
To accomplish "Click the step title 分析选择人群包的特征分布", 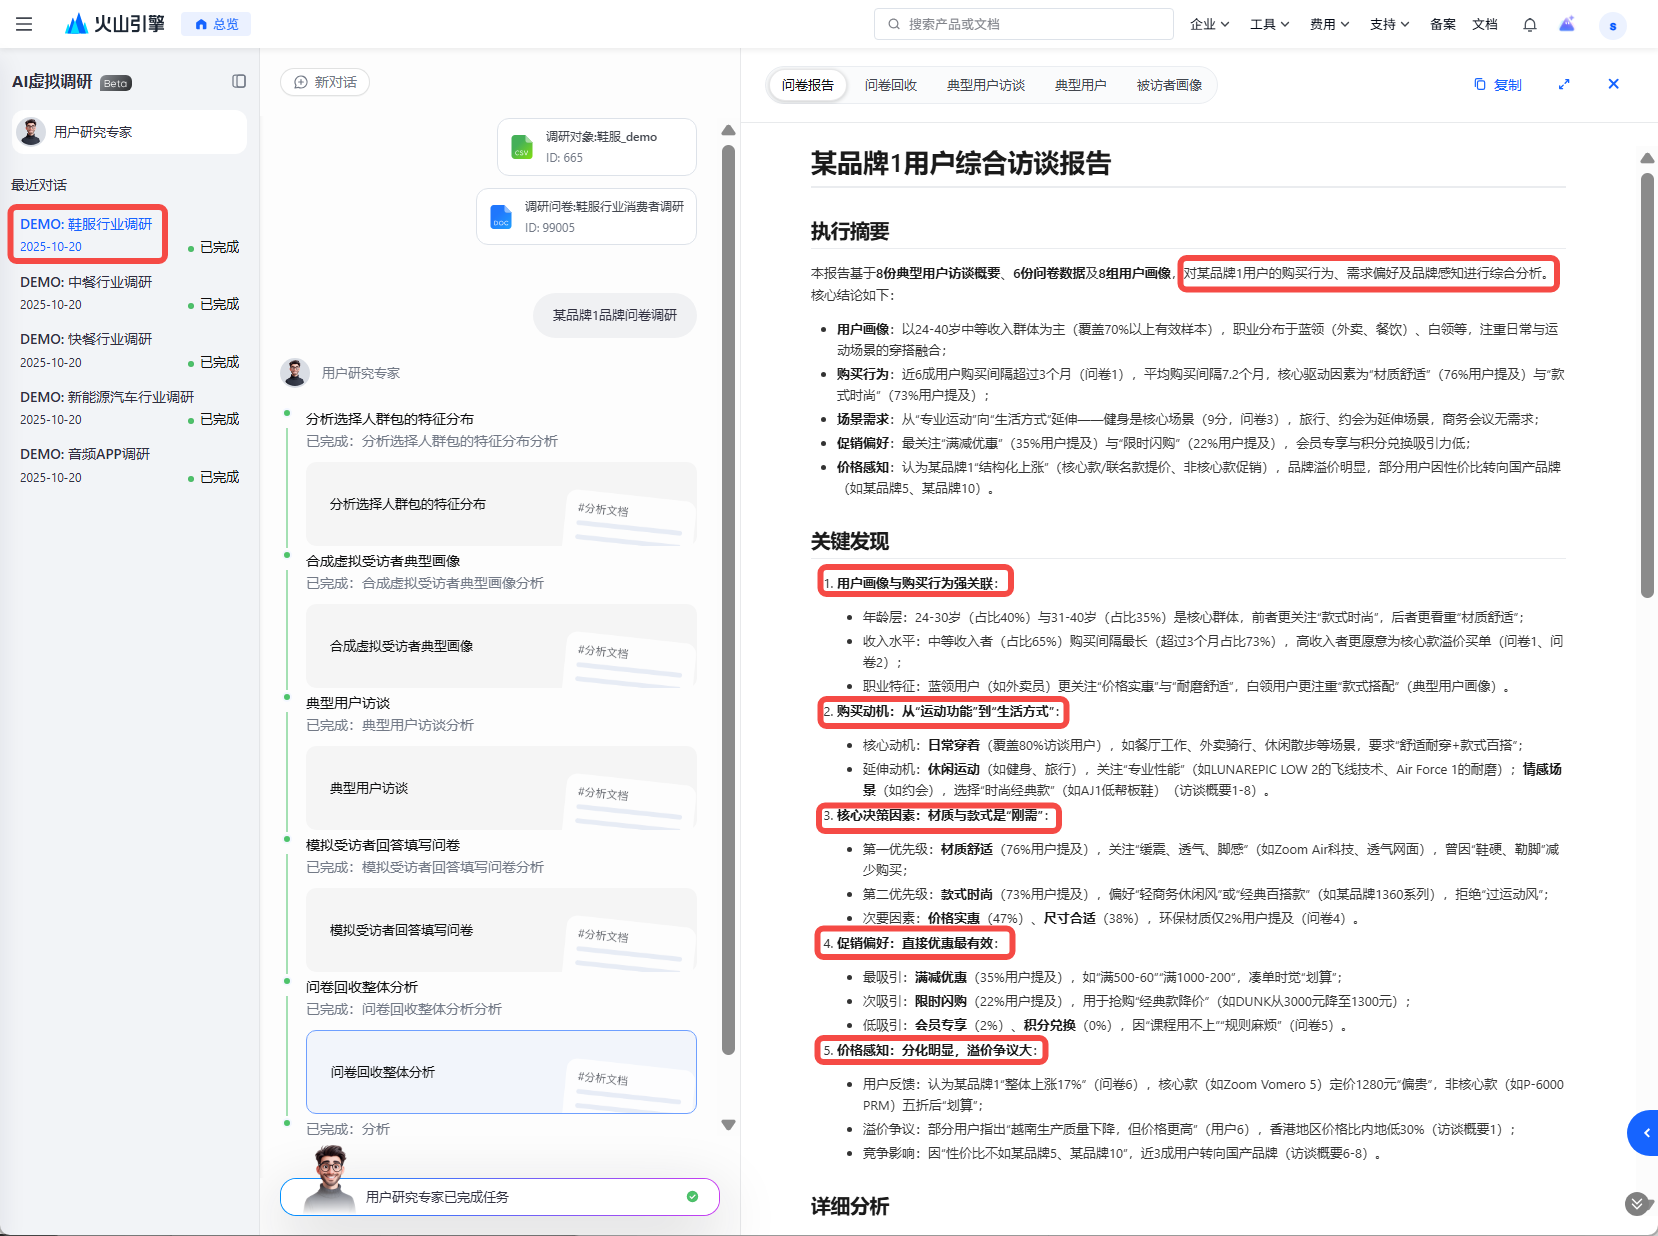I will [390, 419].
